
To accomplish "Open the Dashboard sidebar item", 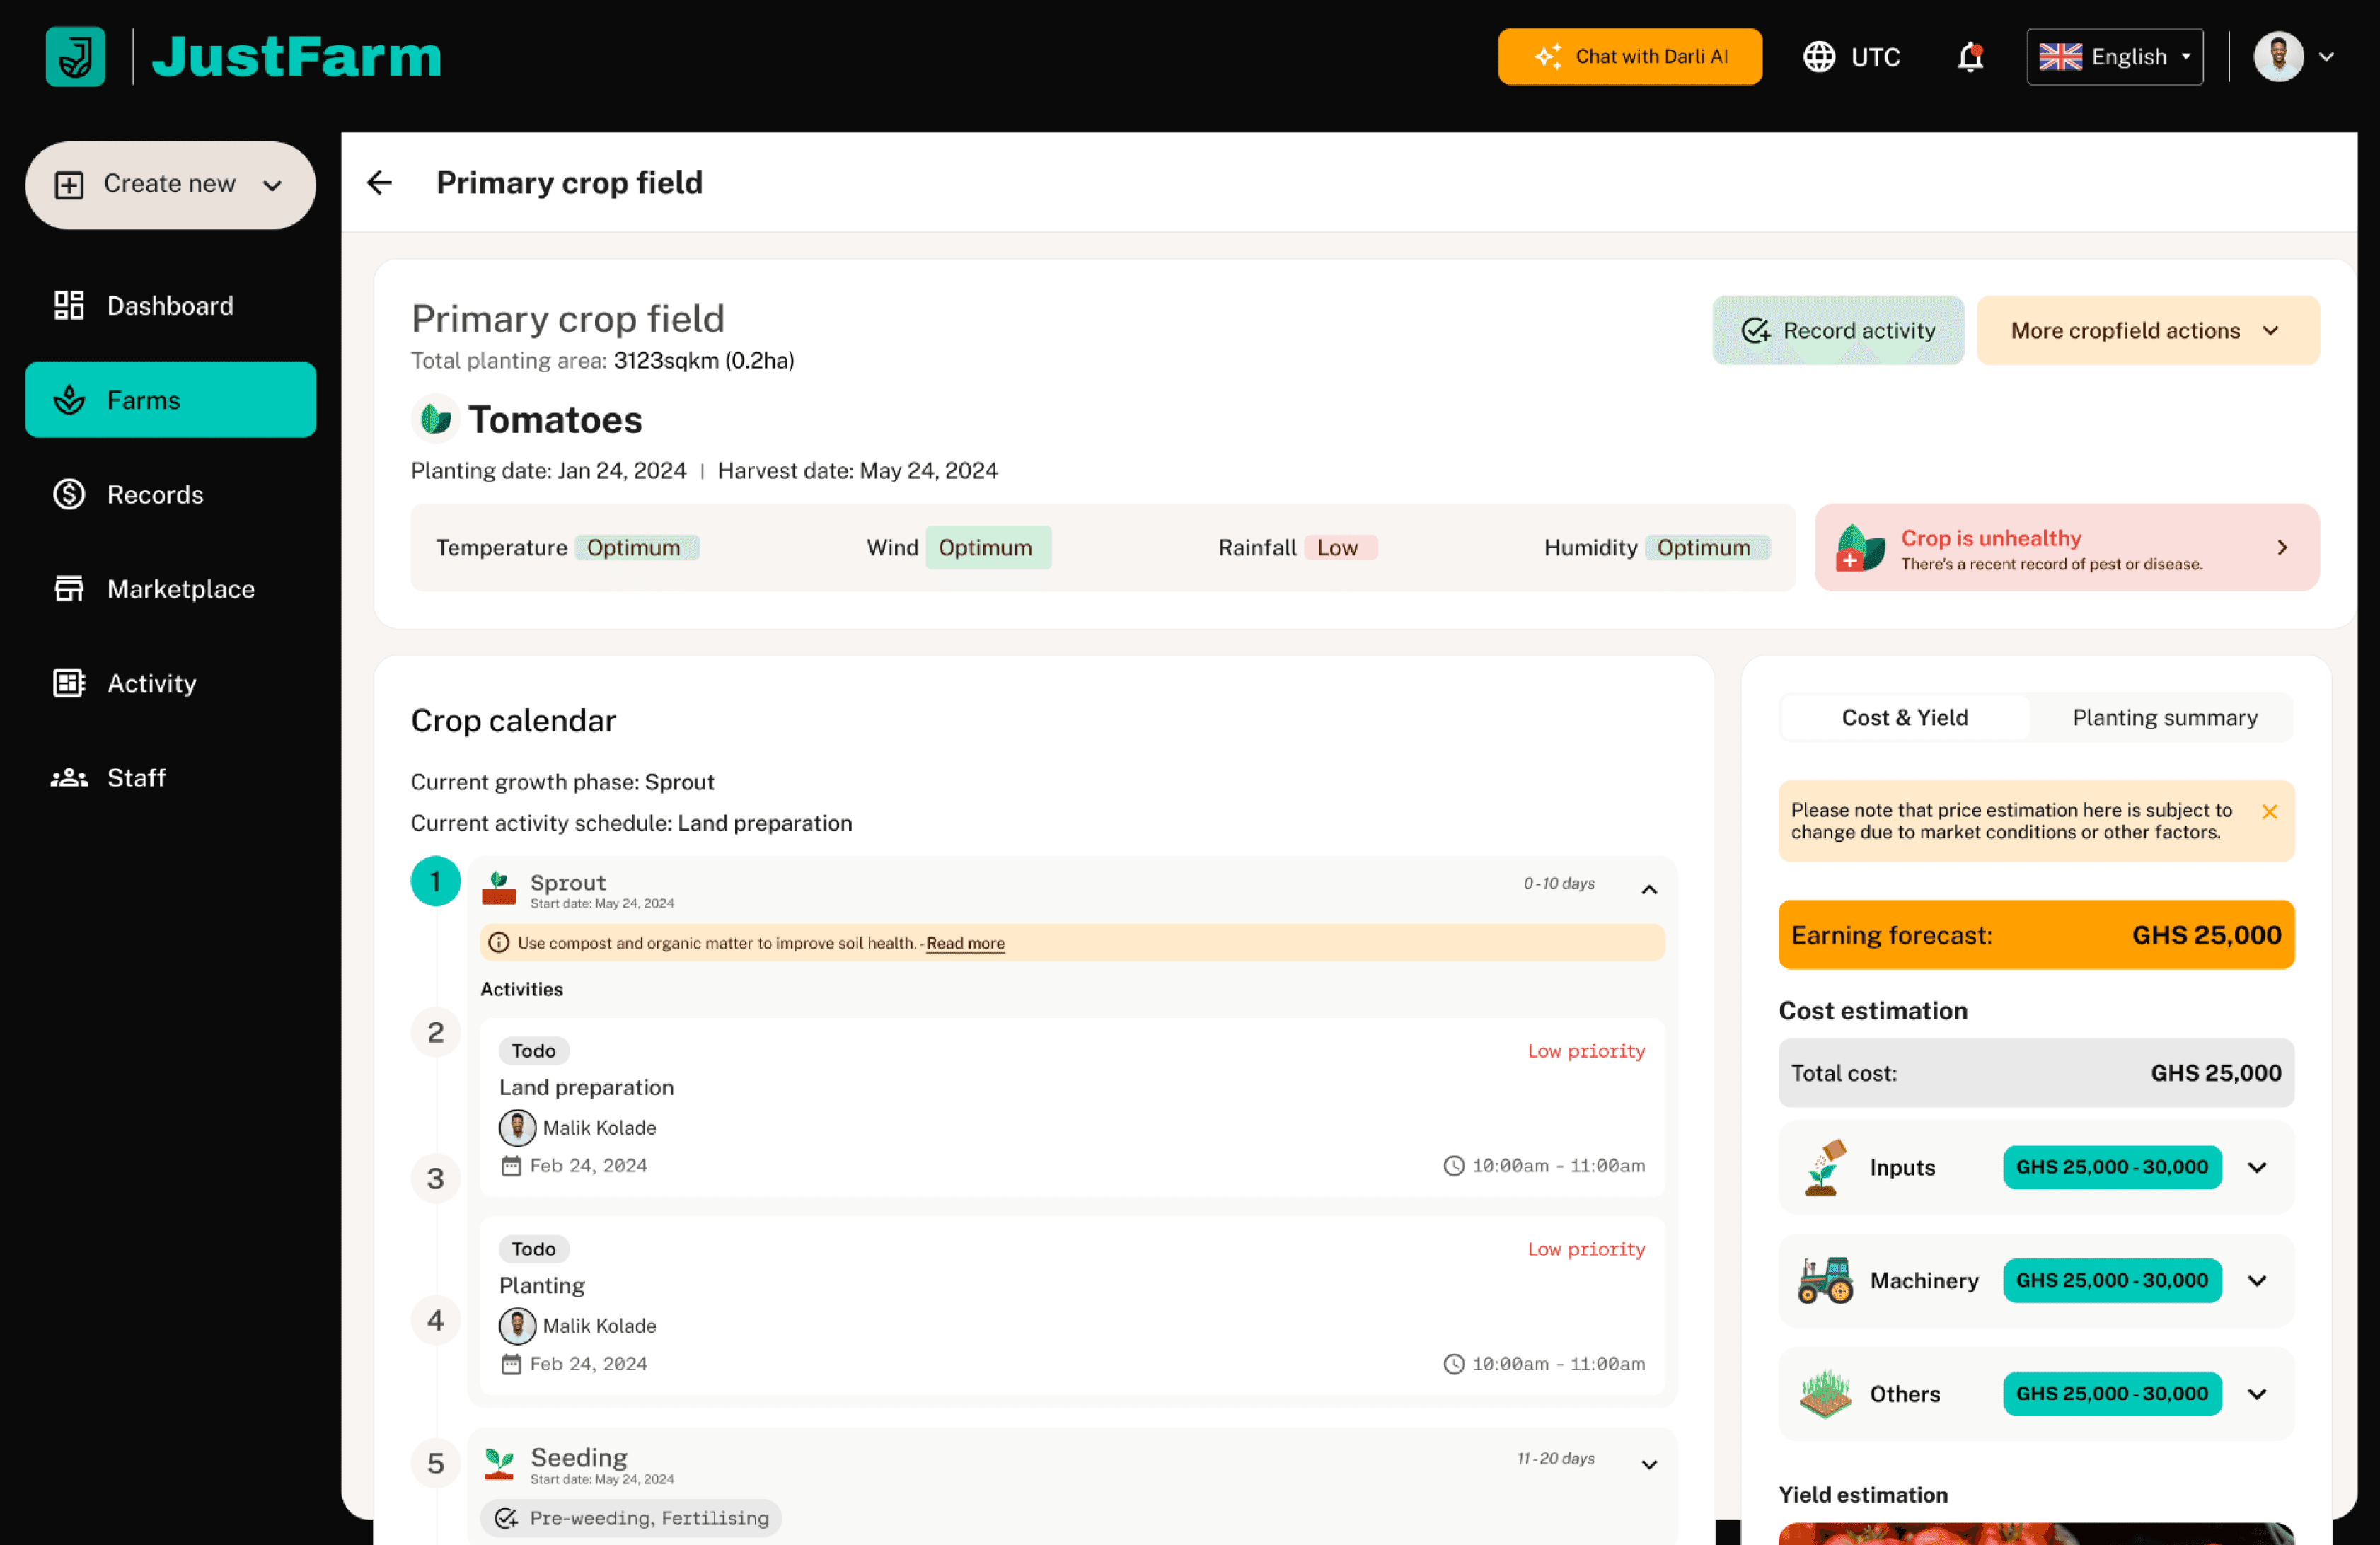I will [x=170, y=306].
